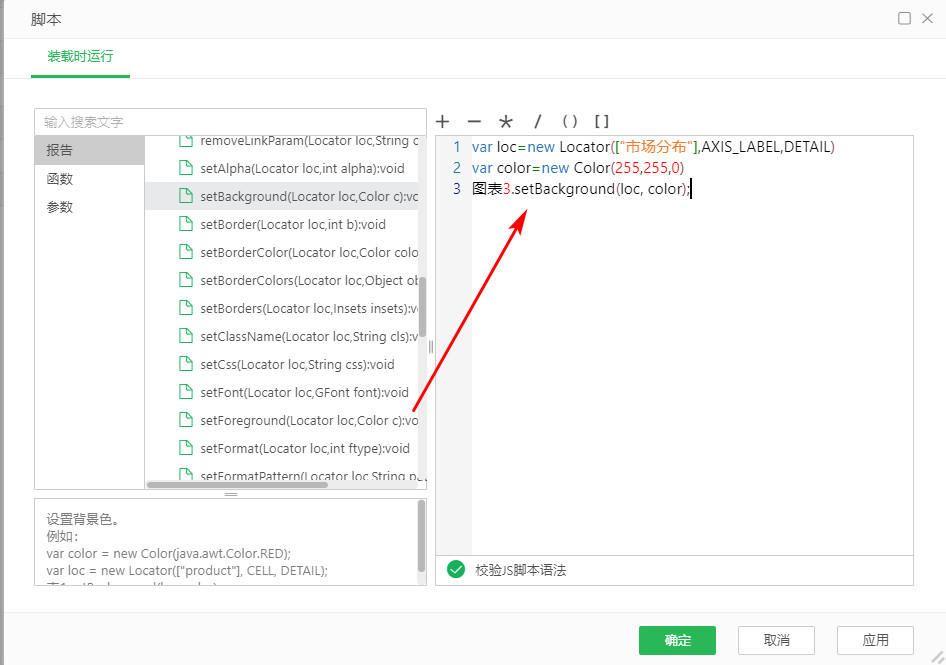Click the search text input field
The image size is (946, 665).
click(x=230, y=122)
